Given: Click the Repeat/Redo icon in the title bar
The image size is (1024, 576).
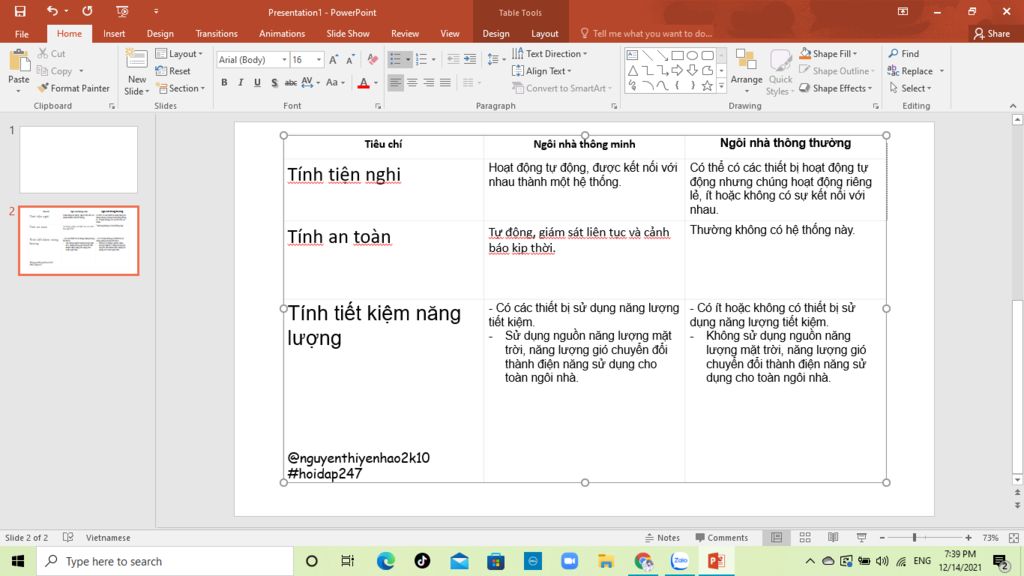Looking at the screenshot, I should [87, 11].
